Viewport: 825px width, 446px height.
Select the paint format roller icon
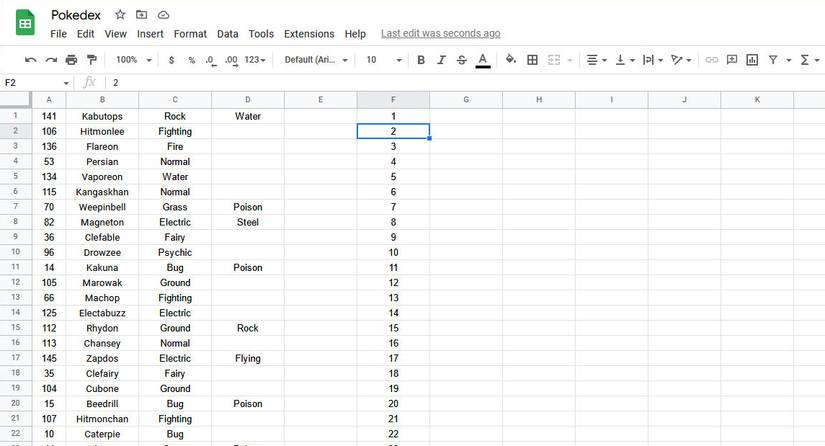pos(92,60)
